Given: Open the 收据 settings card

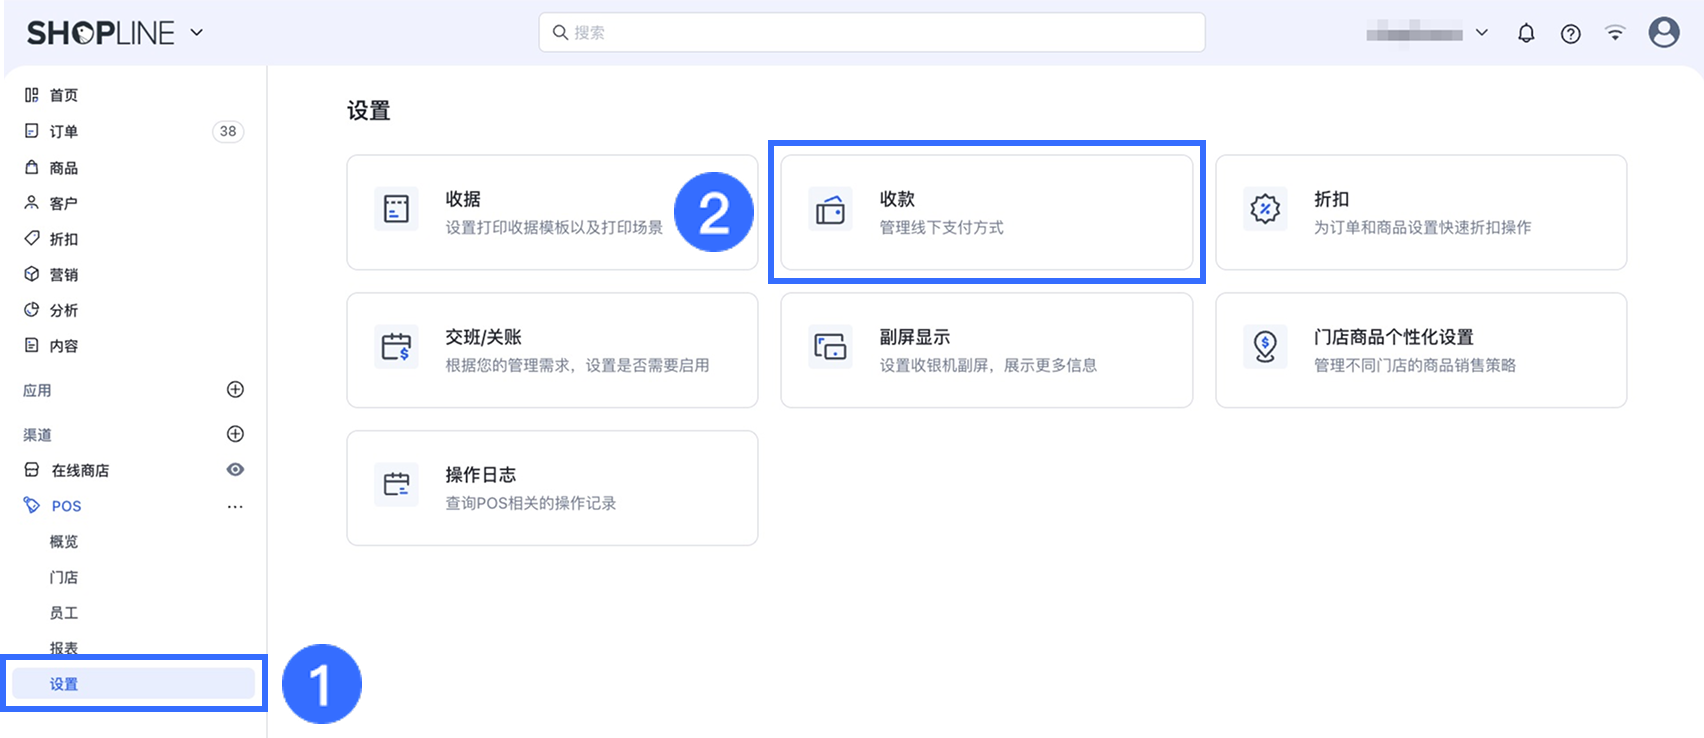Looking at the screenshot, I should [552, 212].
